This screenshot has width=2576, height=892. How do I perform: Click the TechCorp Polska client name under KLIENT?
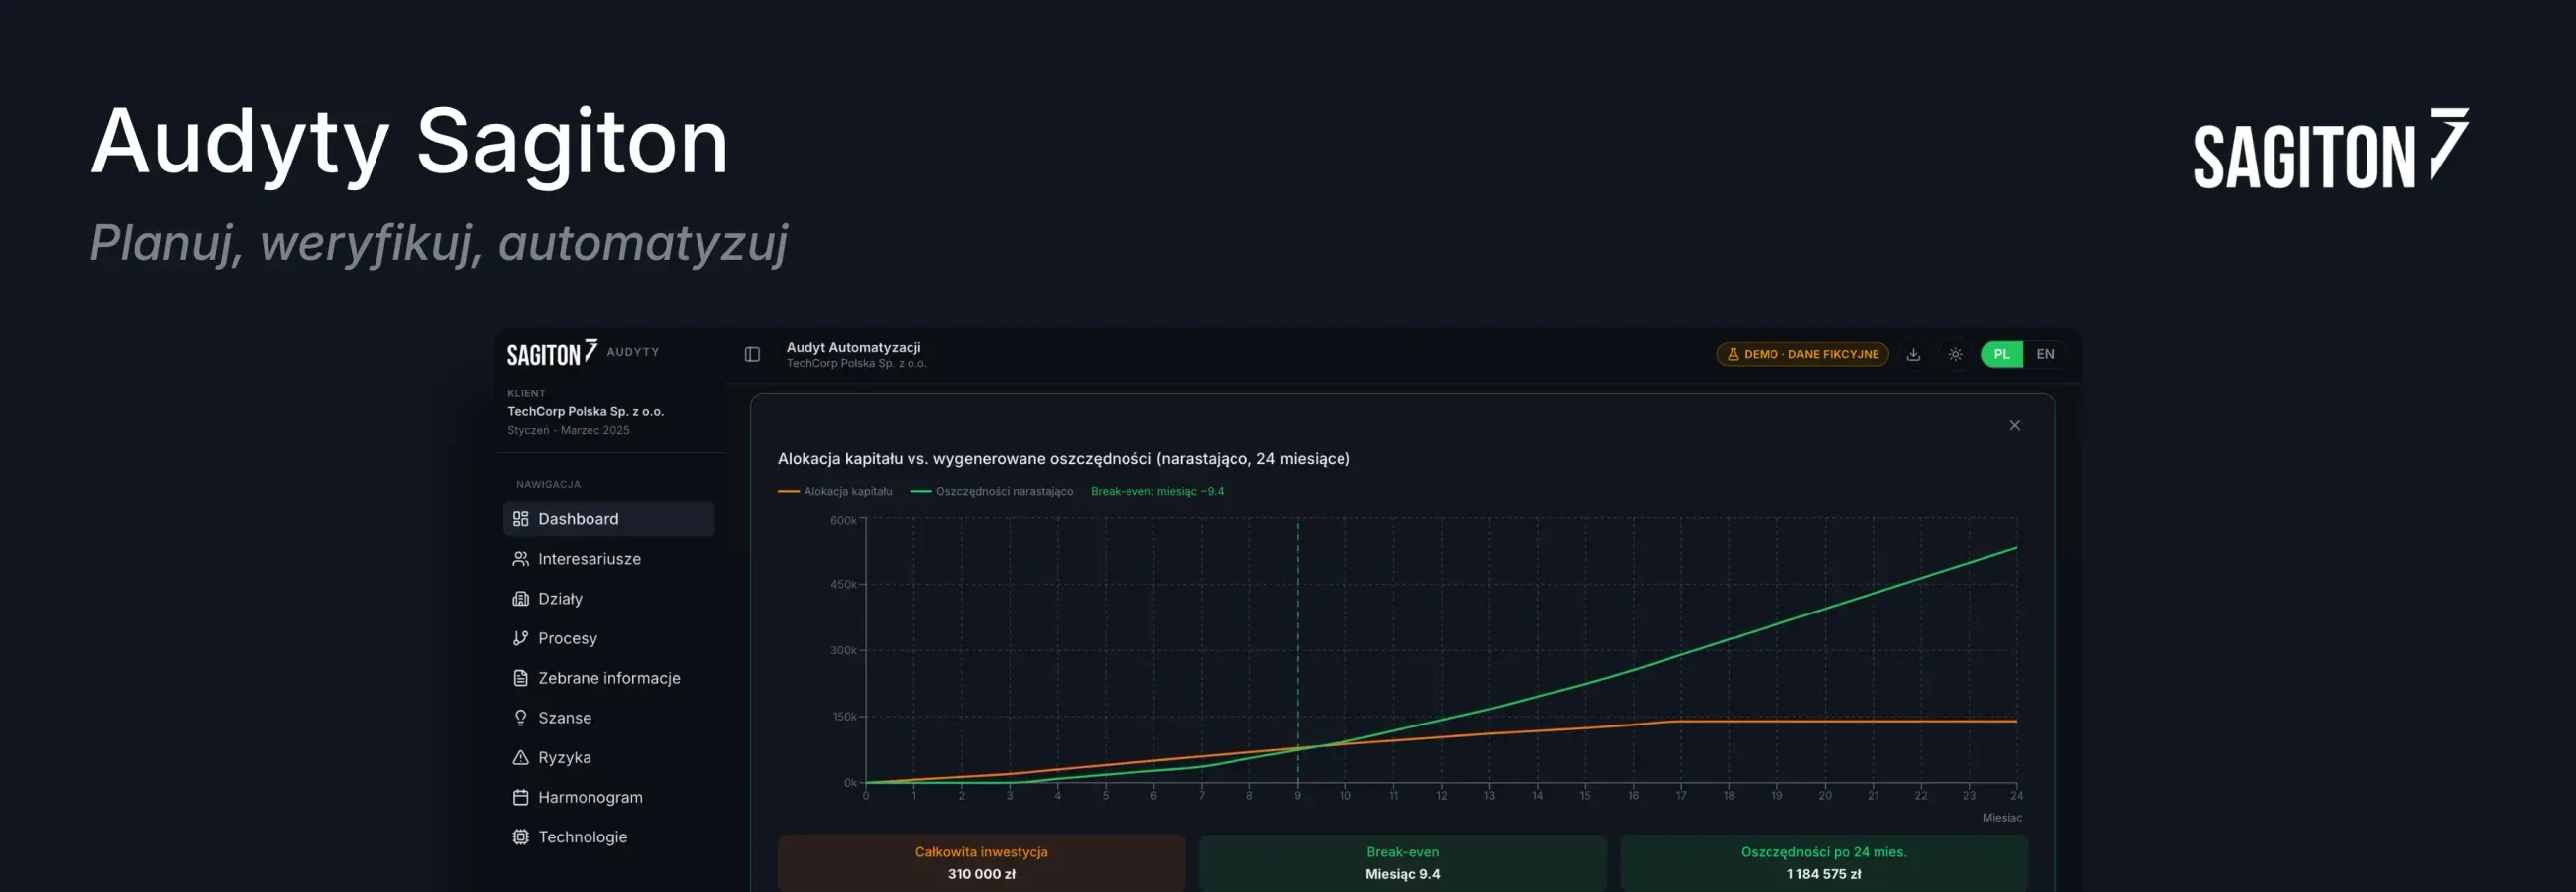(585, 411)
